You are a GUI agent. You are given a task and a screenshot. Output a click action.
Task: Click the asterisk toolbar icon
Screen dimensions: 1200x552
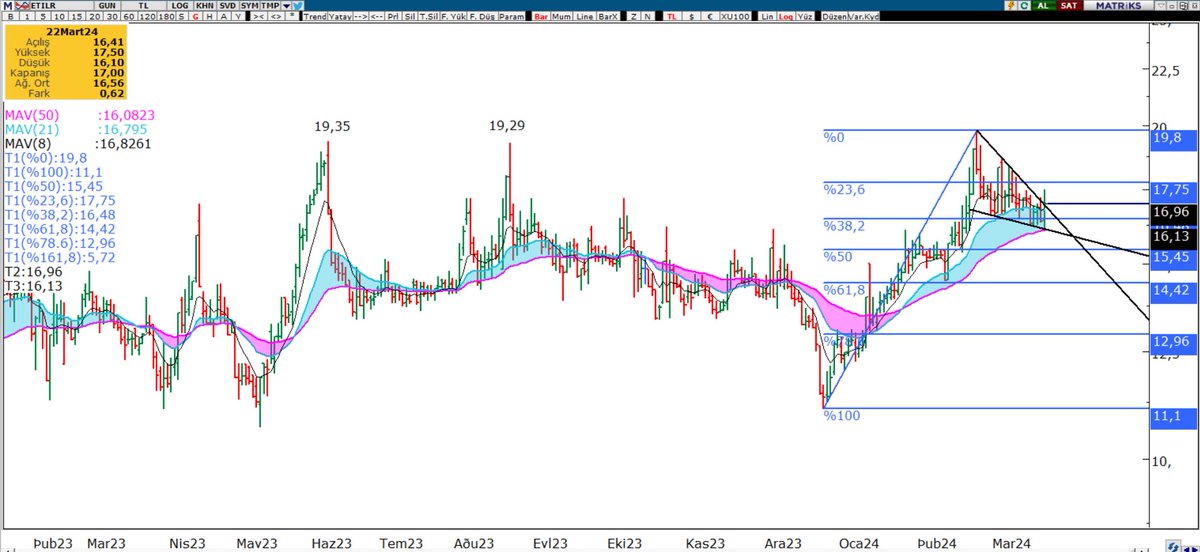coord(292,17)
